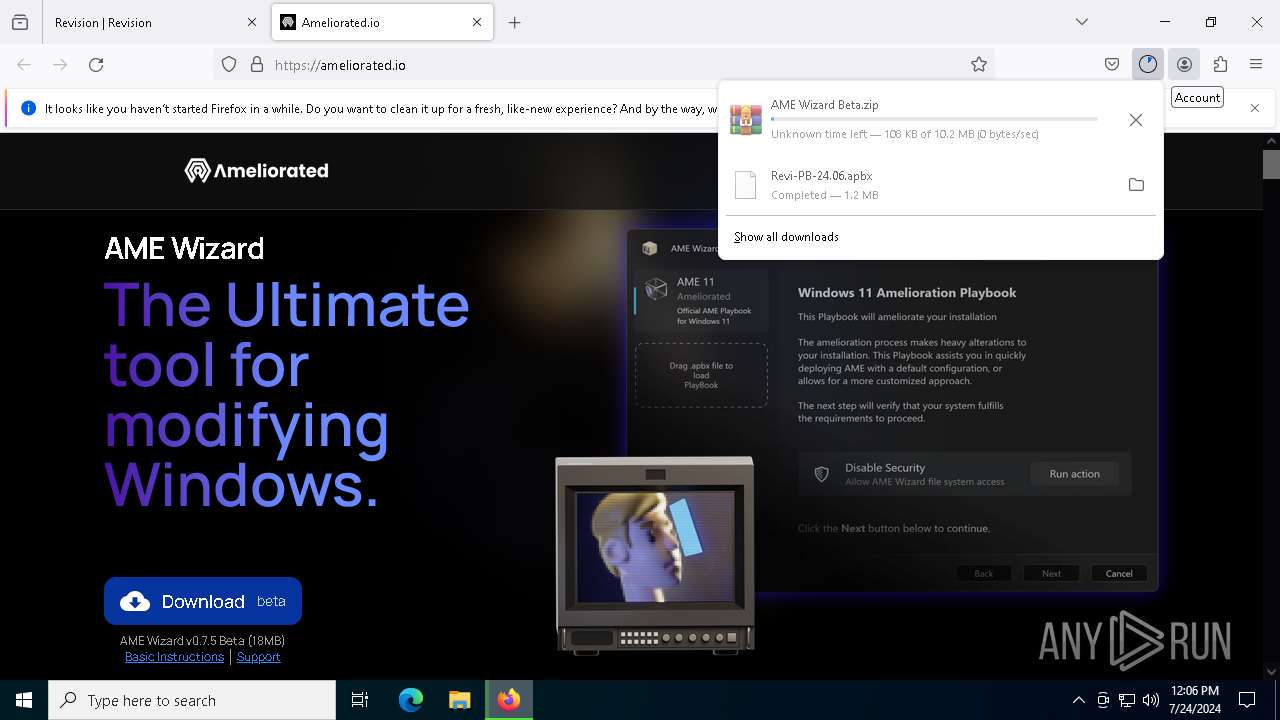Click the retro monitor image
Screen dimensions: 1280x720
click(655, 555)
